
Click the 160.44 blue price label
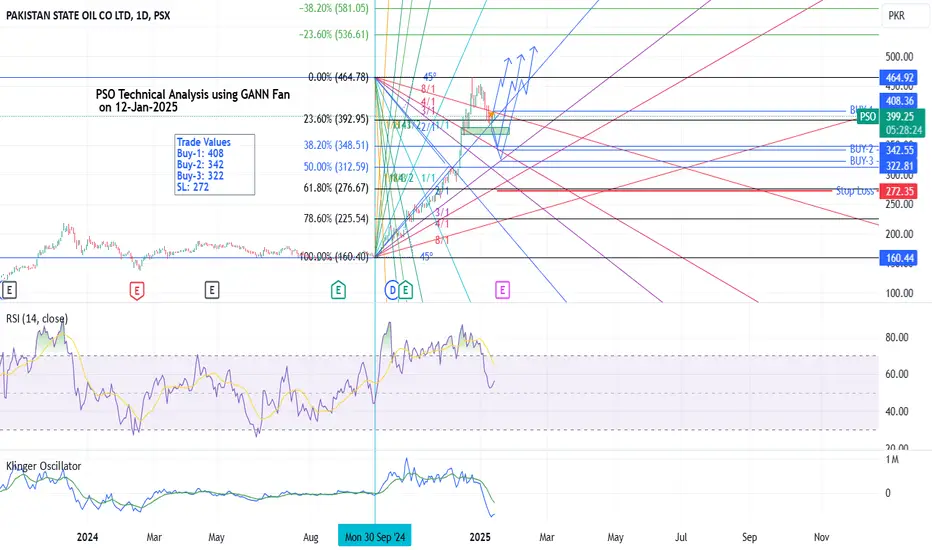(899, 258)
